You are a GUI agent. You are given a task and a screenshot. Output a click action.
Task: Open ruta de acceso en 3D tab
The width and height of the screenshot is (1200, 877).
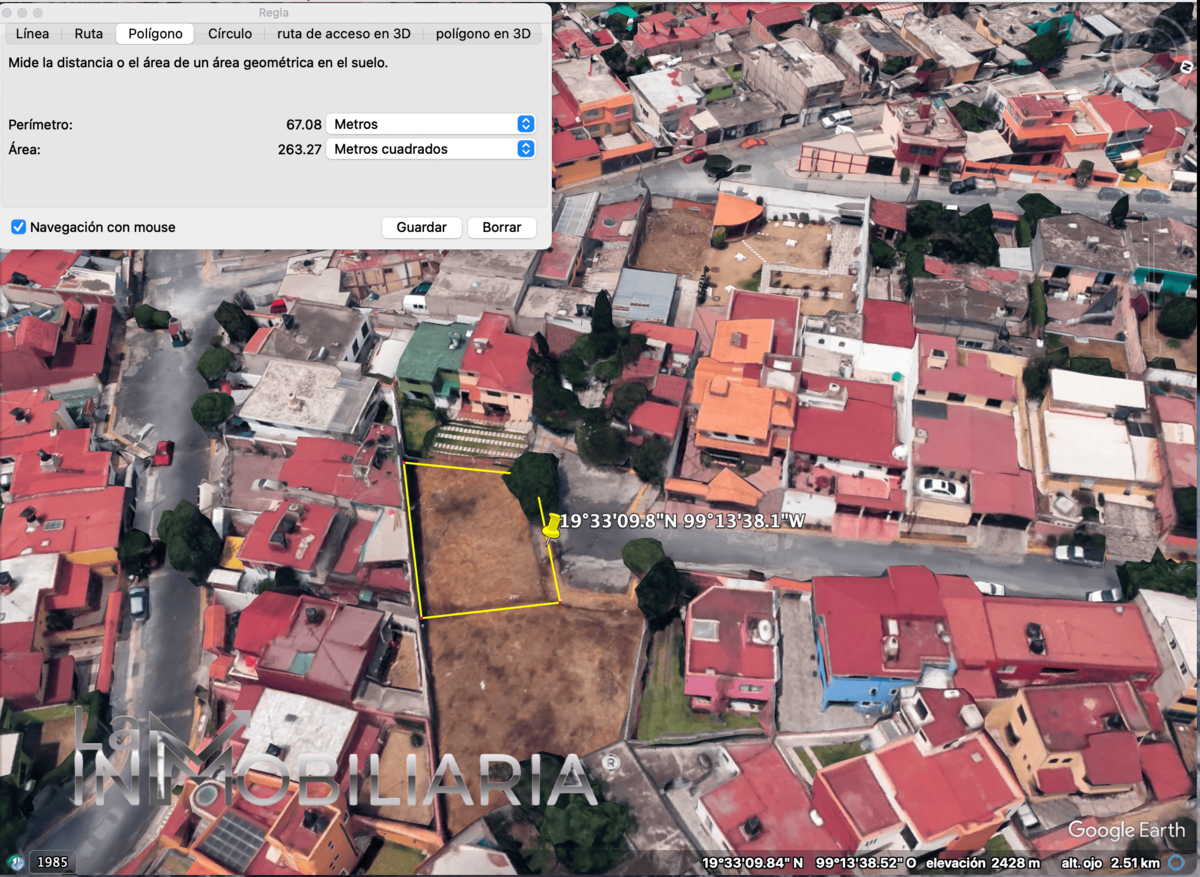point(344,33)
